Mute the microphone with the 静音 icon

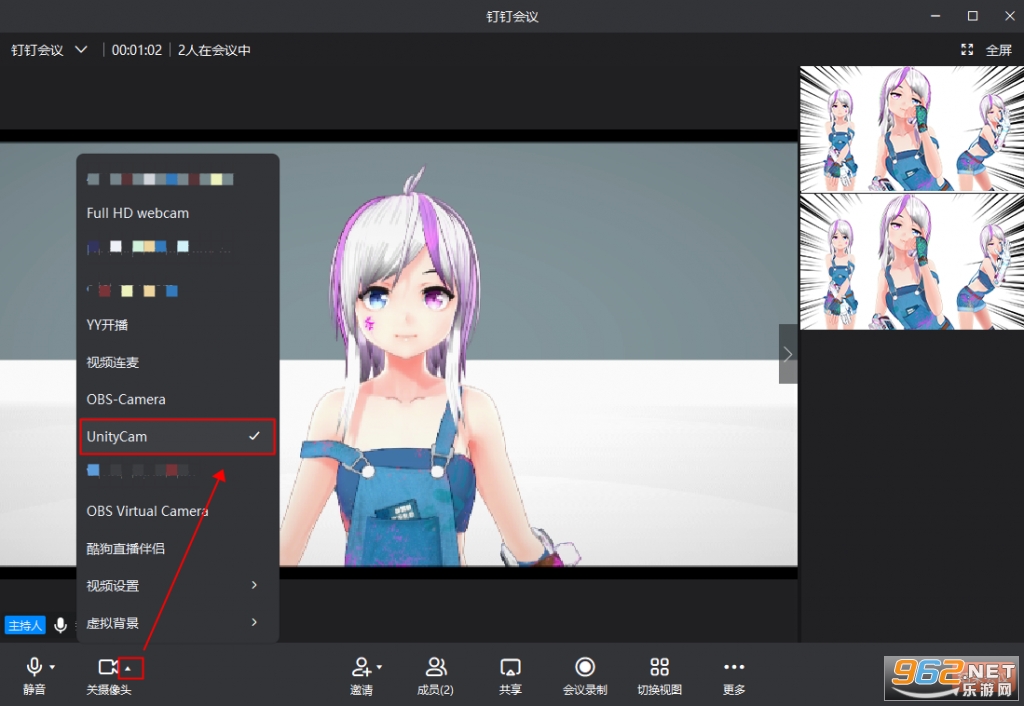point(34,667)
